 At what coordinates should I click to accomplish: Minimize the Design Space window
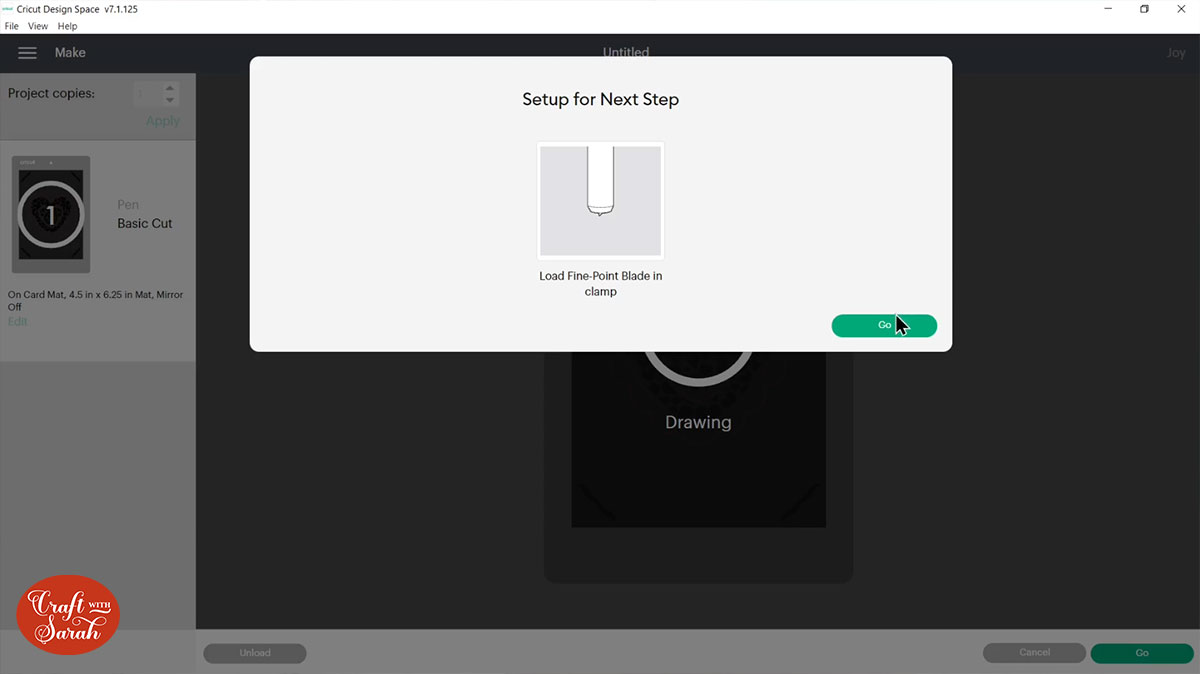pyautogui.click(x=1109, y=9)
